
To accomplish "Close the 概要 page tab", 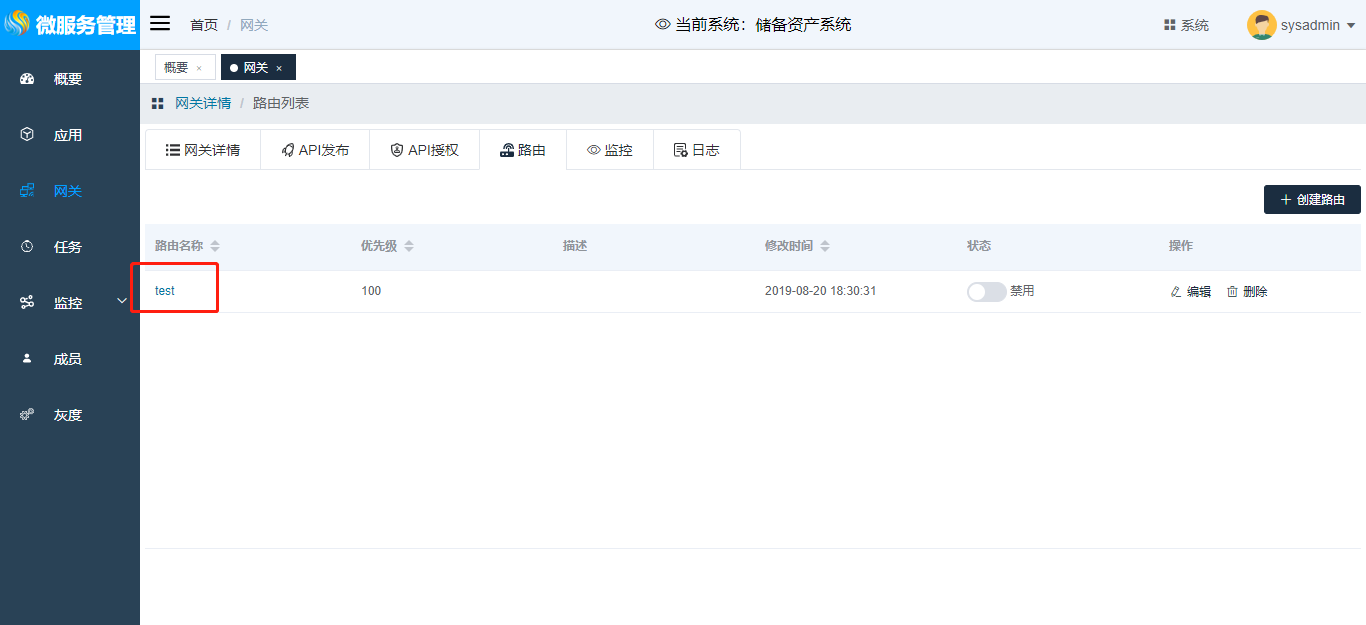I will (x=199, y=68).
